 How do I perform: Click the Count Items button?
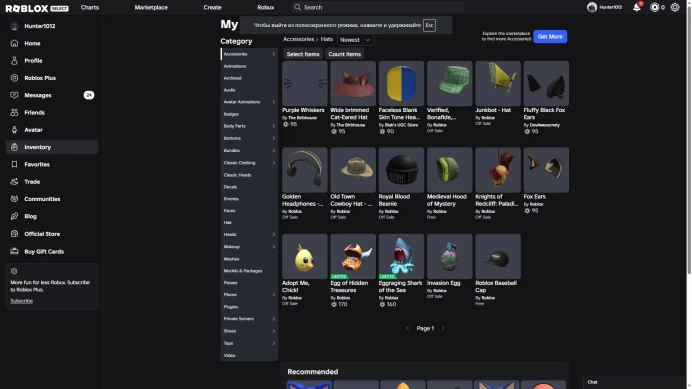pyautogui.click(x=345, y=54)
